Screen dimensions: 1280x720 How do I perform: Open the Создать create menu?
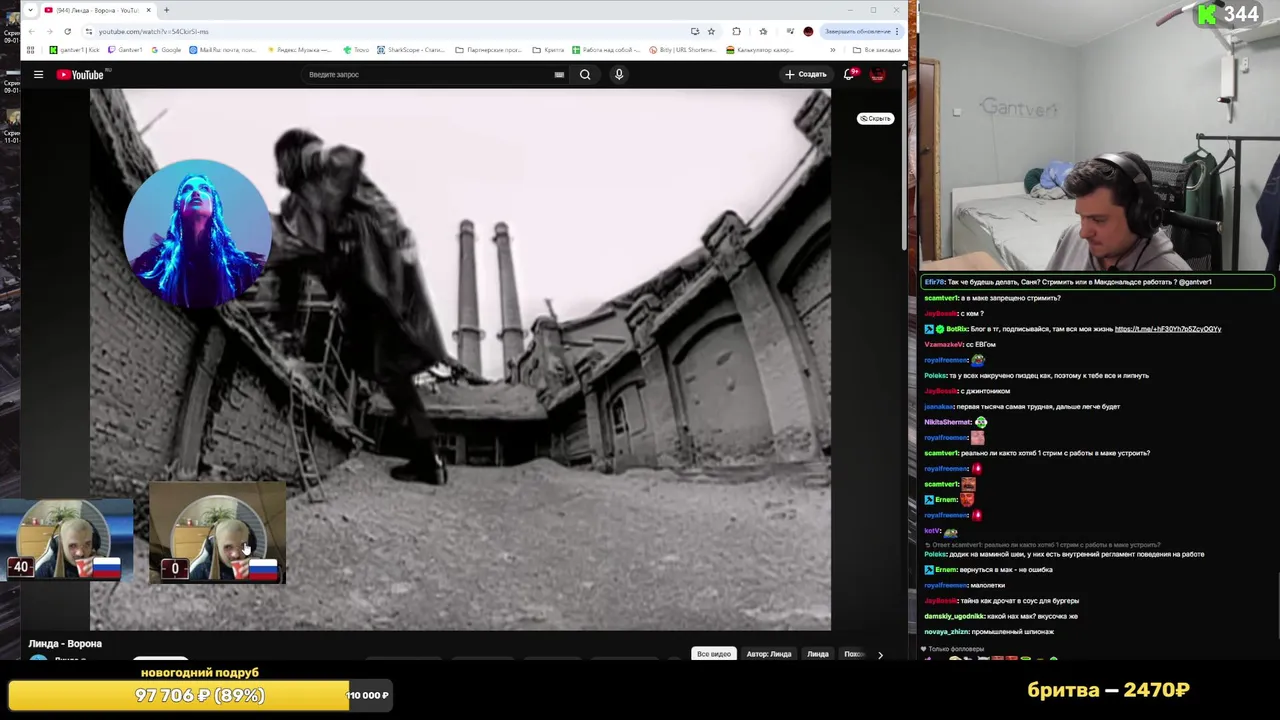click(806, 74)
